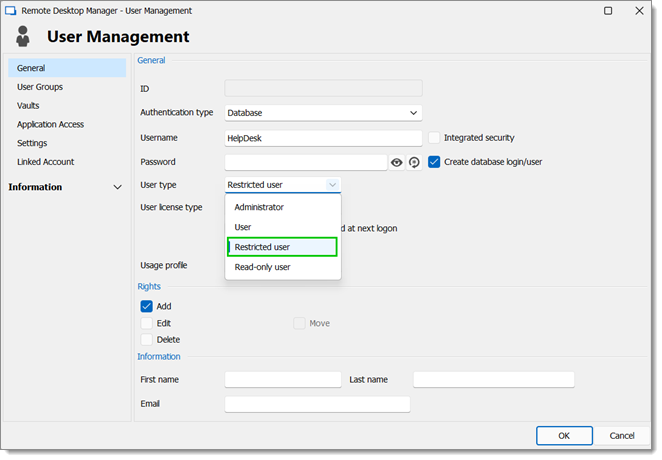Toggle the Move rights checkbox
Screen dimensions: 662x460
click(x=299, y=324)
